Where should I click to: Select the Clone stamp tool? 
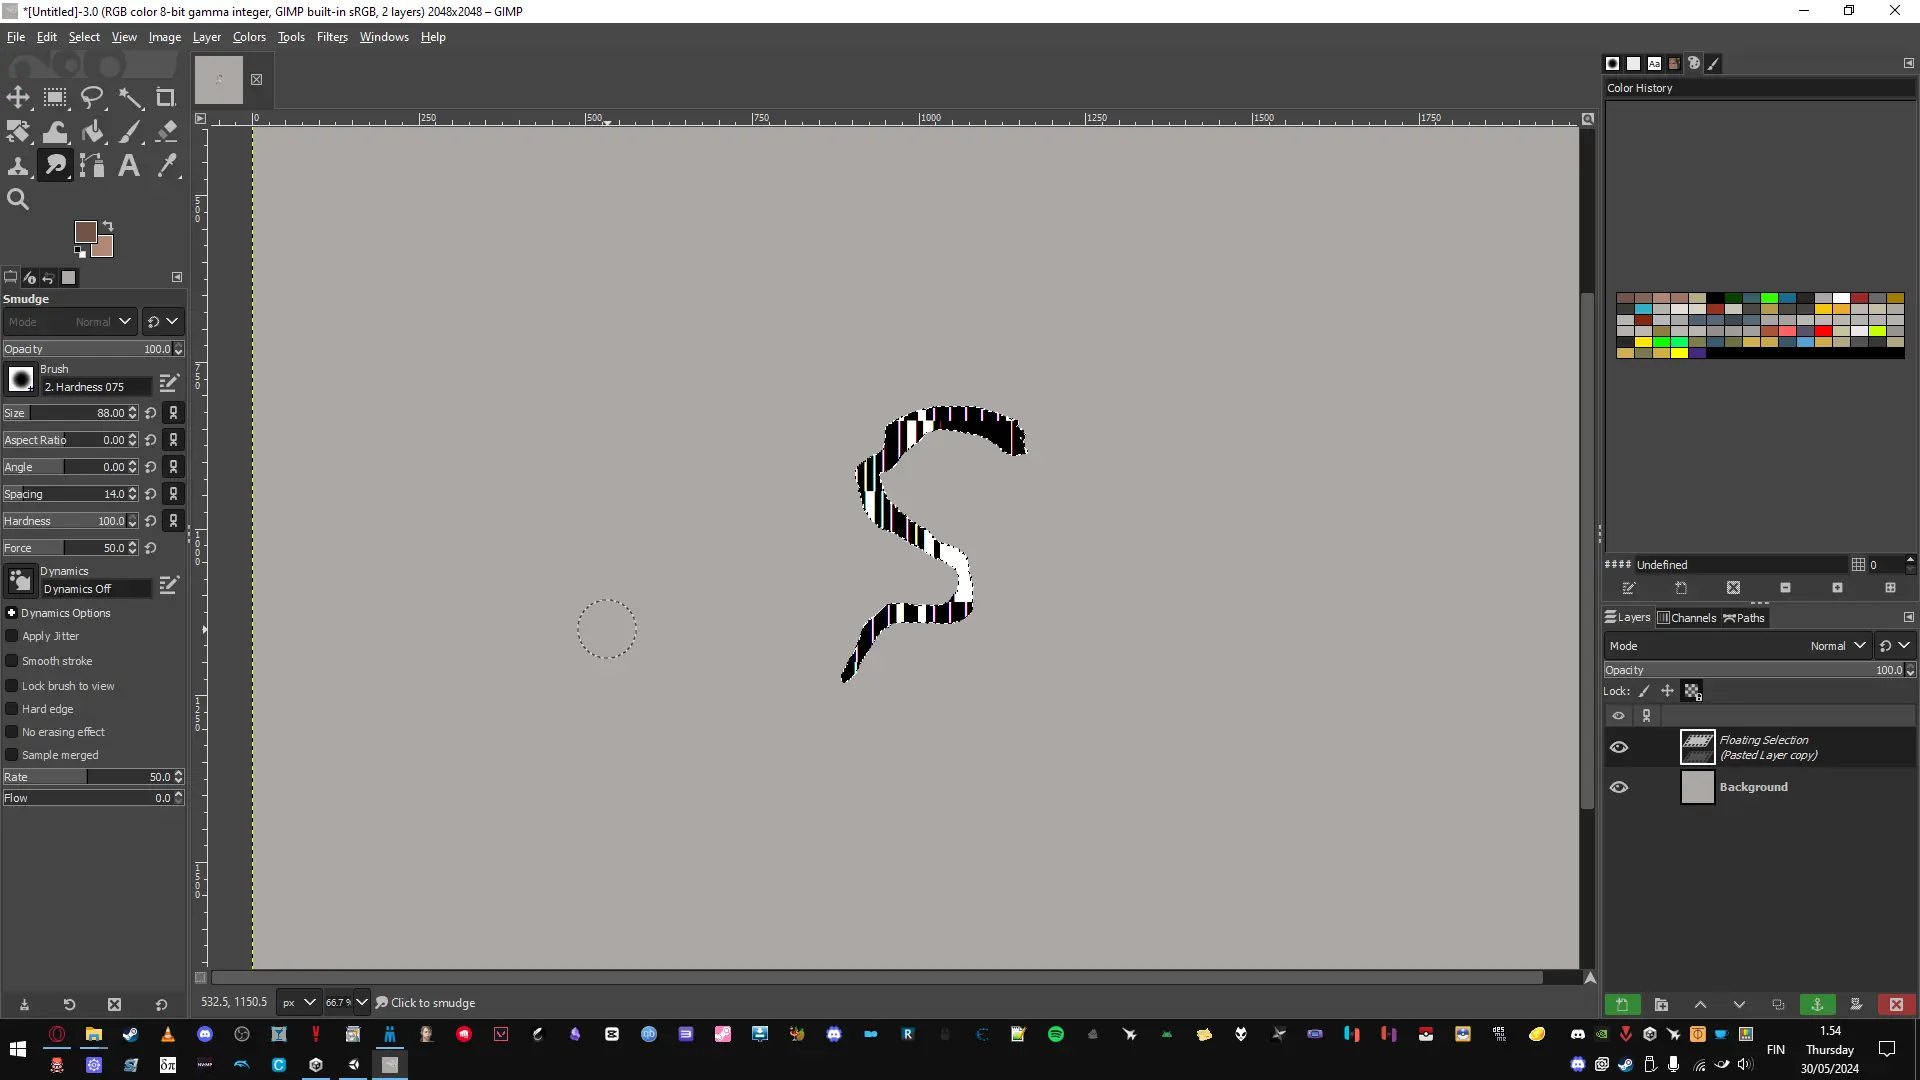(18, 165)
